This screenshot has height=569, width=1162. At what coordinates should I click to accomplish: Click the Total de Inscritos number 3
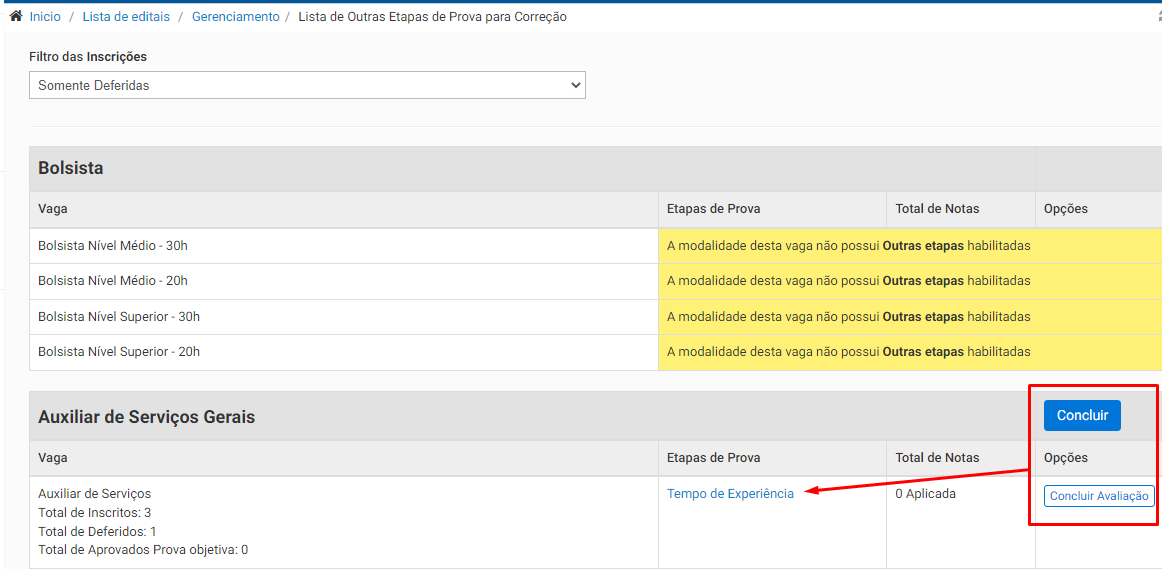pyautogui.click(x=148, y=513)
